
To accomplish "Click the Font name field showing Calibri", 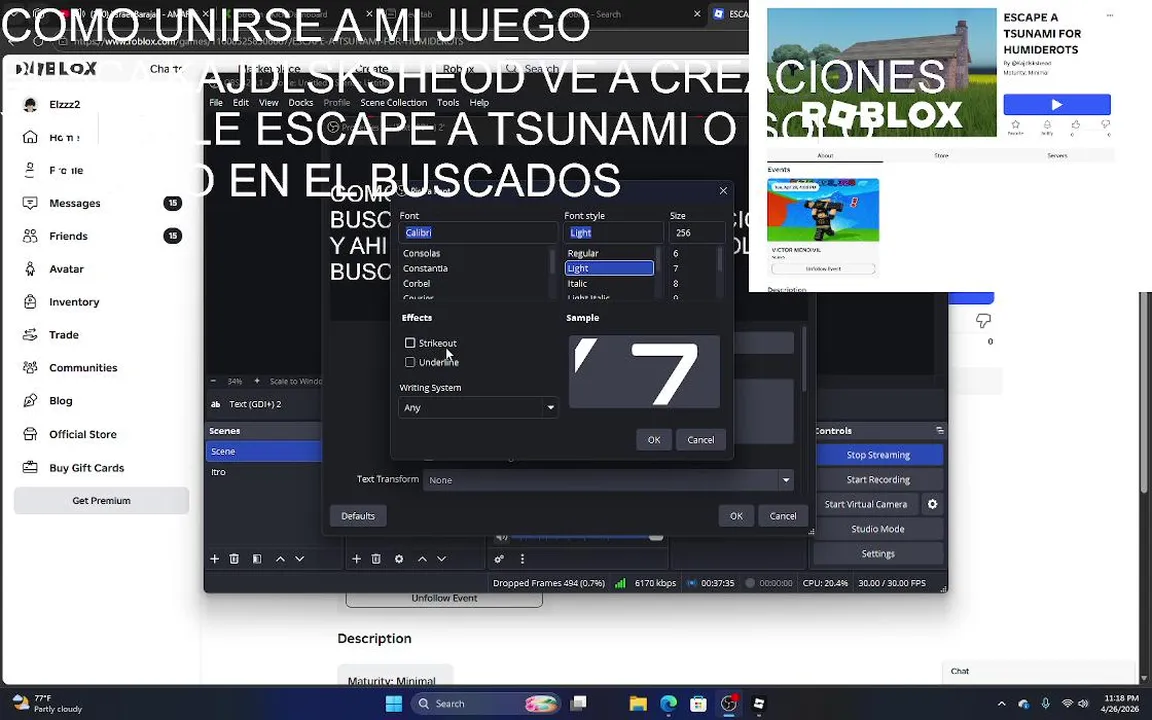I will [478, 233].
